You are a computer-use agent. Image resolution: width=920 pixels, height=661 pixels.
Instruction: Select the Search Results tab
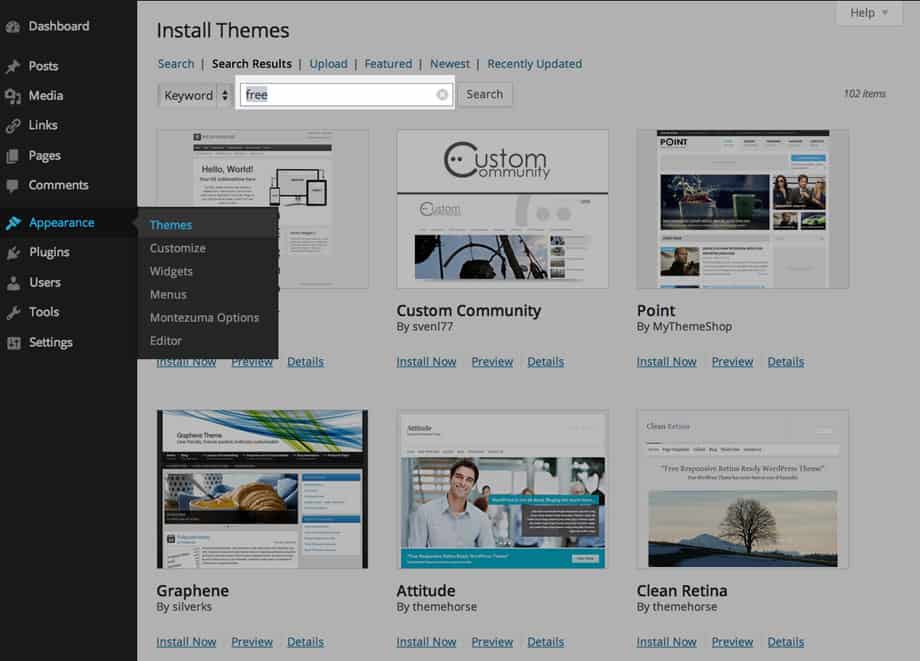[252, 64]
